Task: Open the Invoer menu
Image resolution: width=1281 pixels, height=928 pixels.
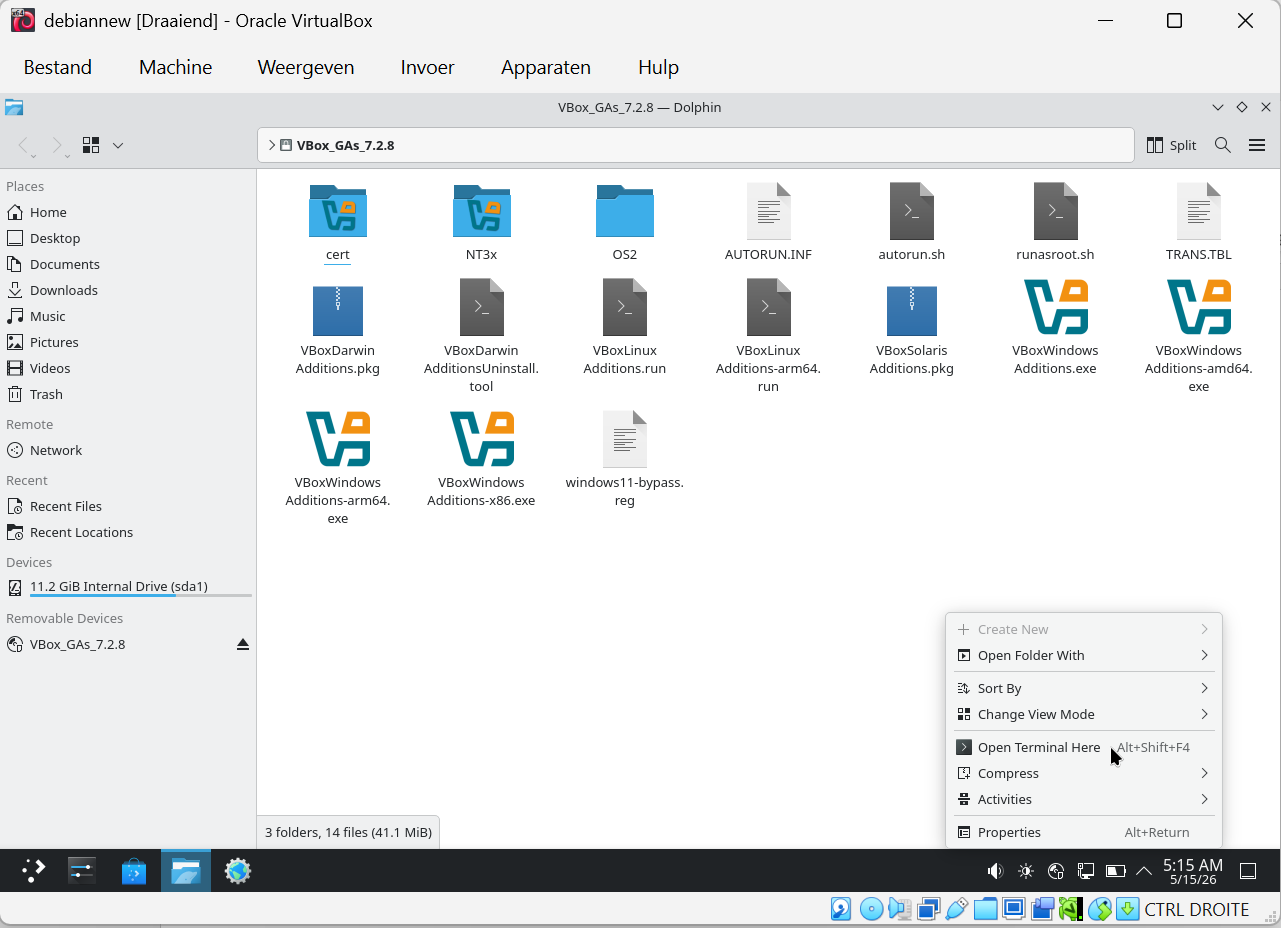Action: tap(428, 67)
